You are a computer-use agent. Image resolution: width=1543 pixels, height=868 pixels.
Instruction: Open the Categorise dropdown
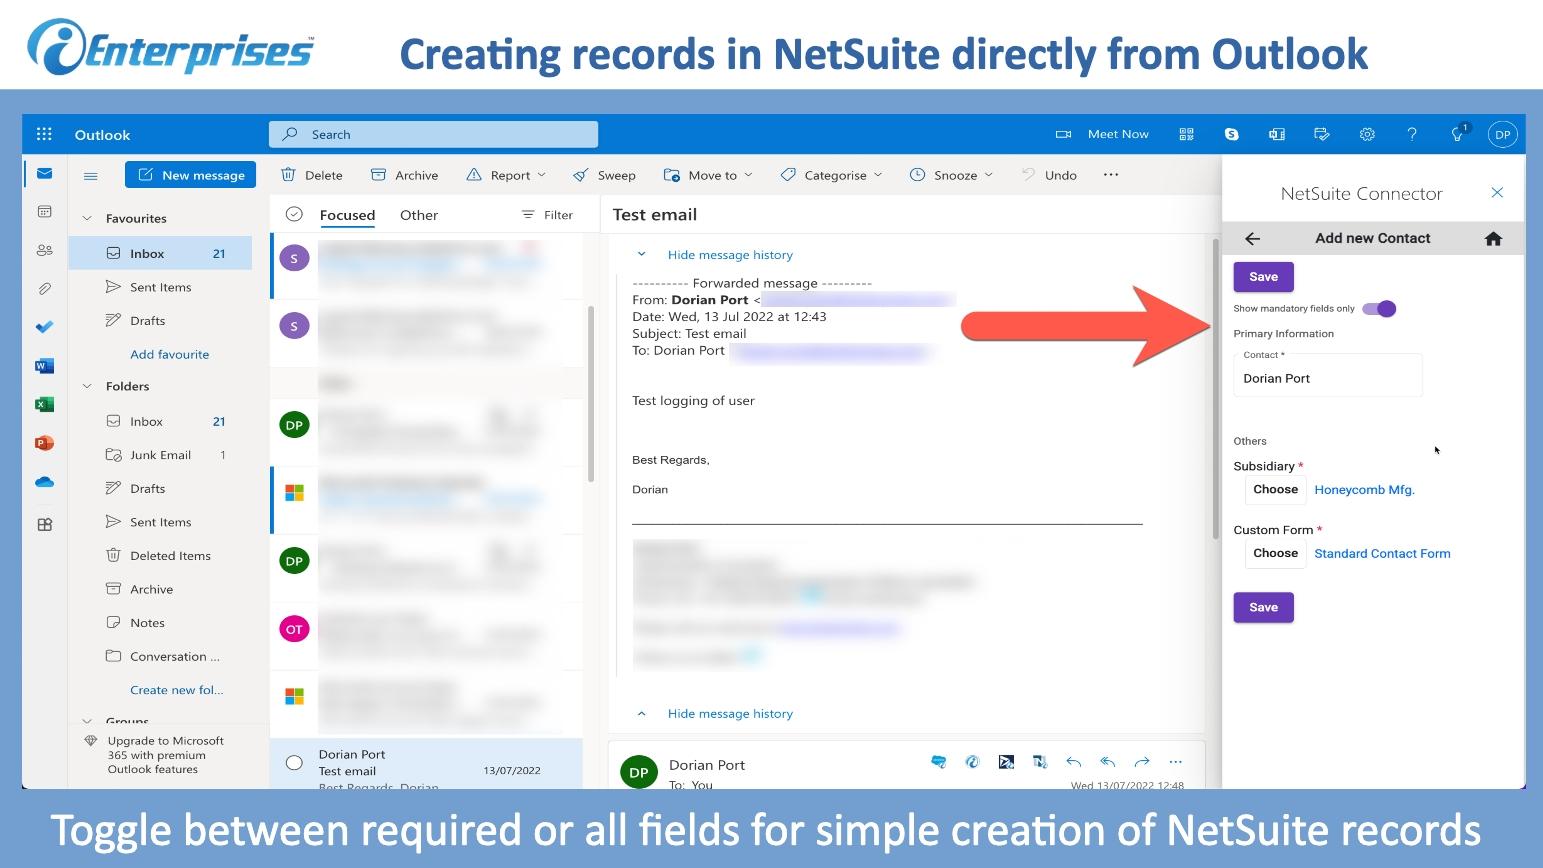pyautogui.click(x=832, y=175)
